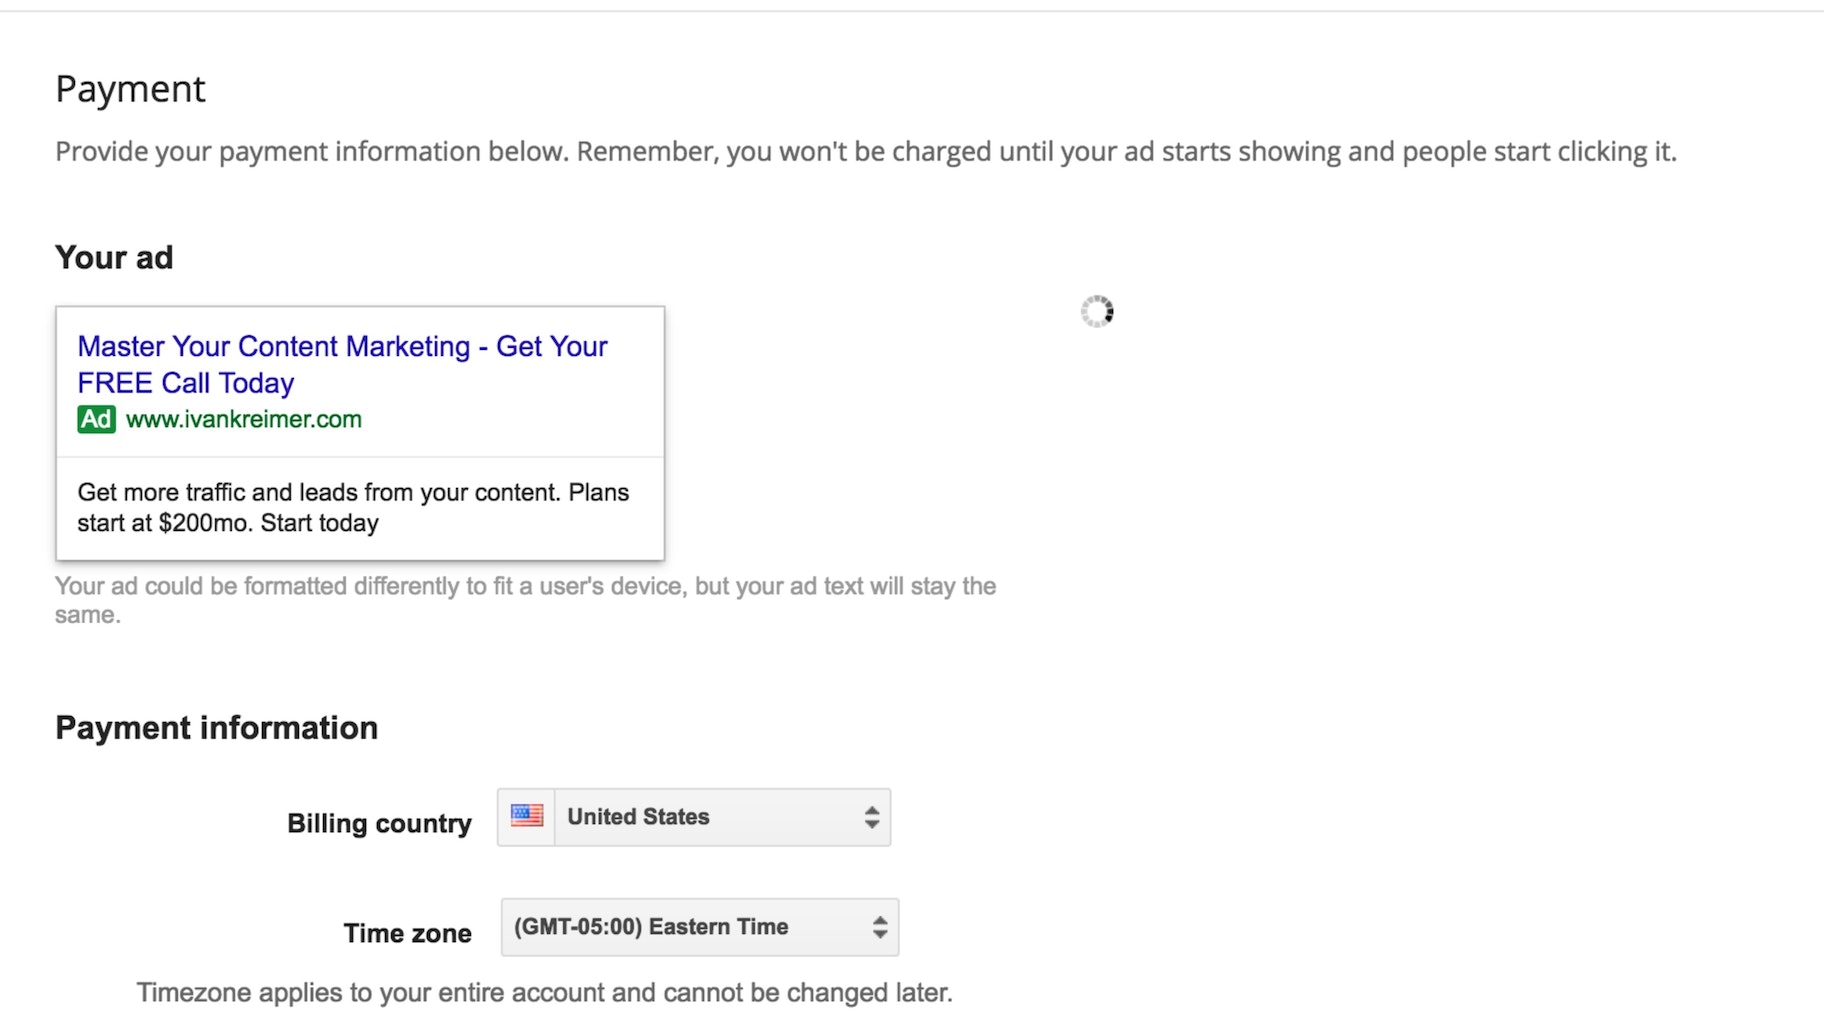This screenshot has width=1824, height=1026.
Task: Click the FREE Call Today headline line
Action: point(186,383)
